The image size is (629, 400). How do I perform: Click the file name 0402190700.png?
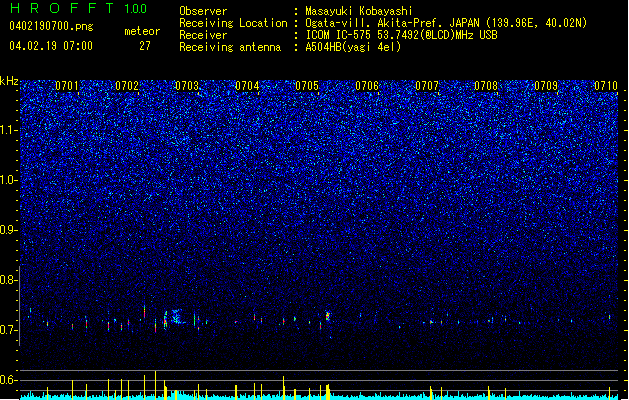pyautogui.click(x=51, y=27)
